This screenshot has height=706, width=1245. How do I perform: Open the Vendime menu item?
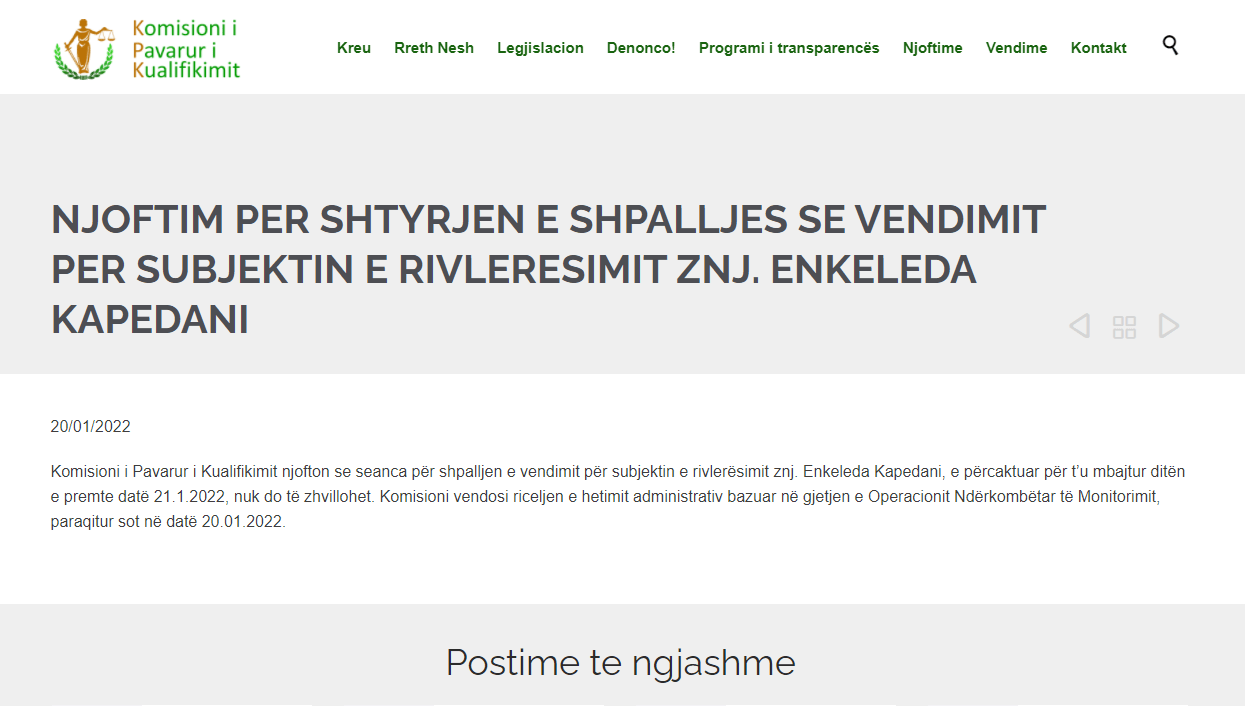pyautogui.click(x=1016, y=48)
